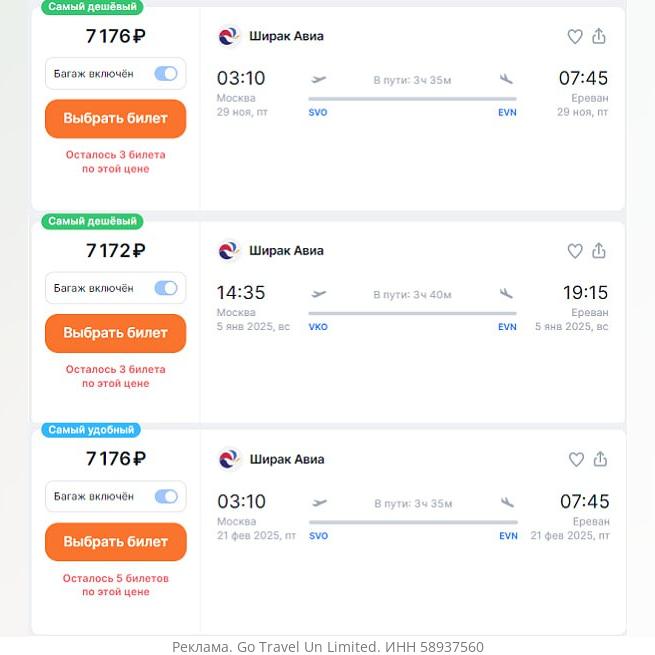Viewport: 655px width, 655px height.
Task: Disable baggage on the 21 фев ticket
Action: tap(165, 496)
